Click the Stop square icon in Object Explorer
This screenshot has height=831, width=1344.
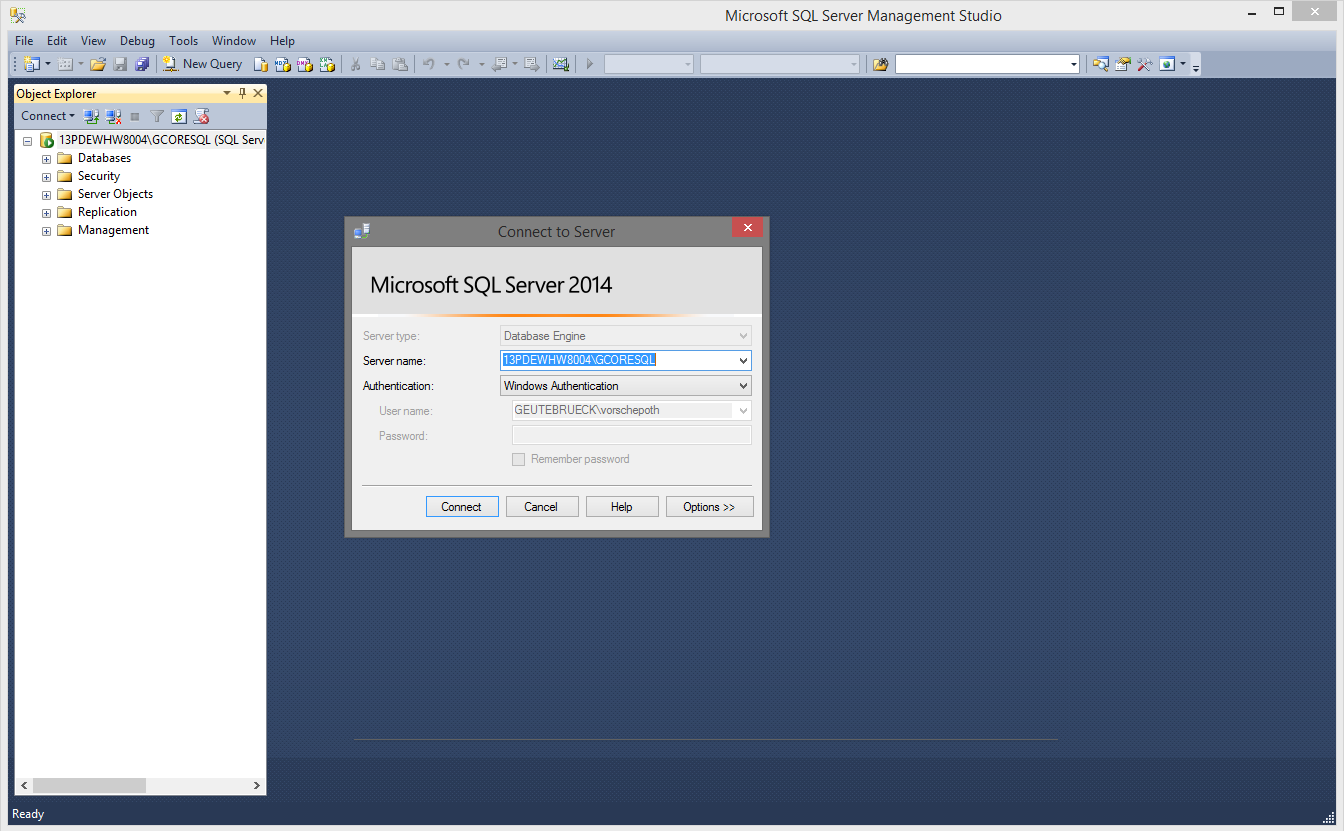[135, 116]
